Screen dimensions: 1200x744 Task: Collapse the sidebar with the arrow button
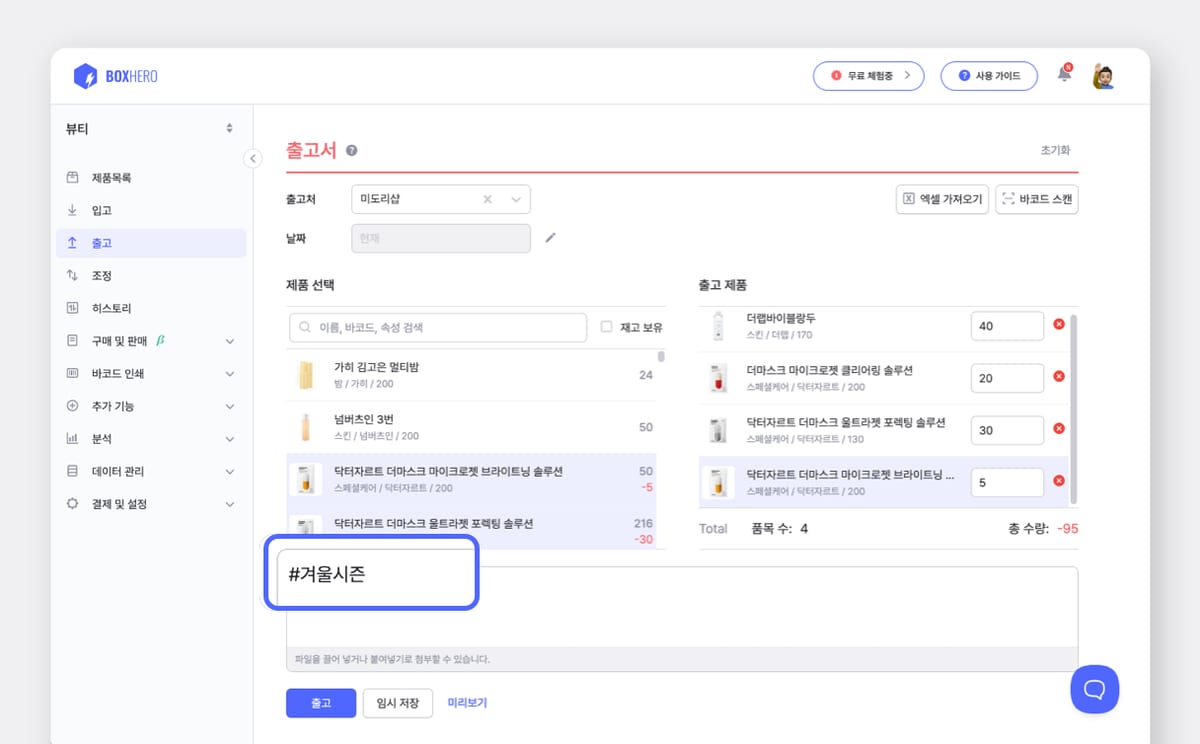253,158
